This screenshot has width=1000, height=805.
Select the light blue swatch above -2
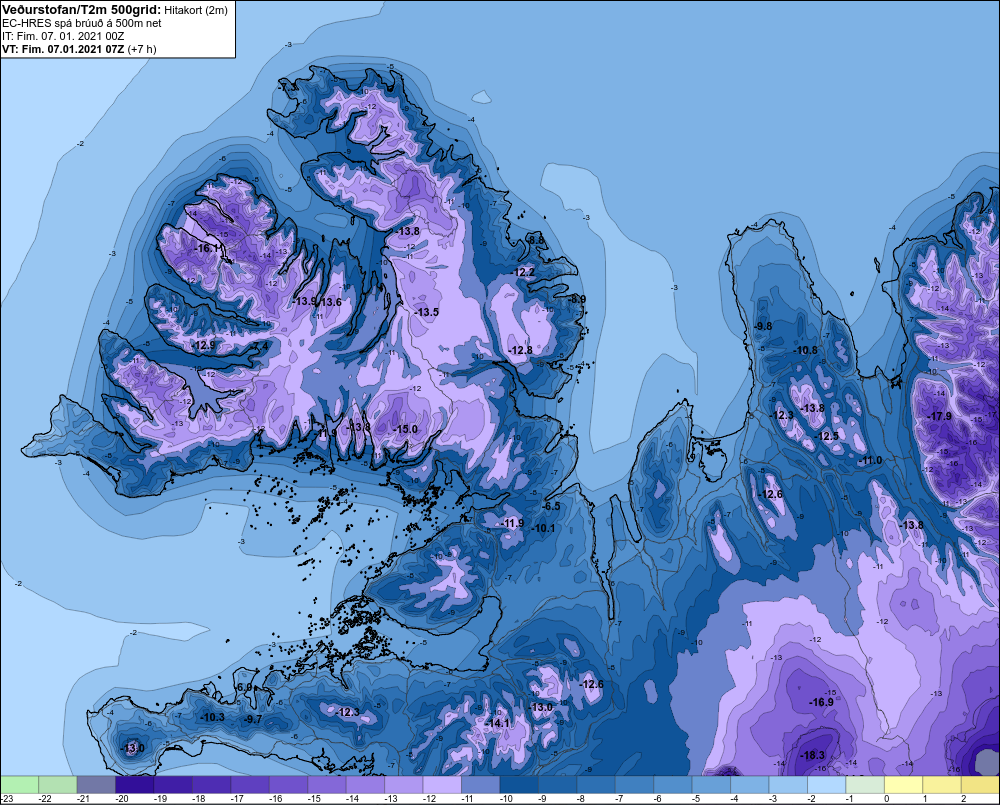[826, 784]
